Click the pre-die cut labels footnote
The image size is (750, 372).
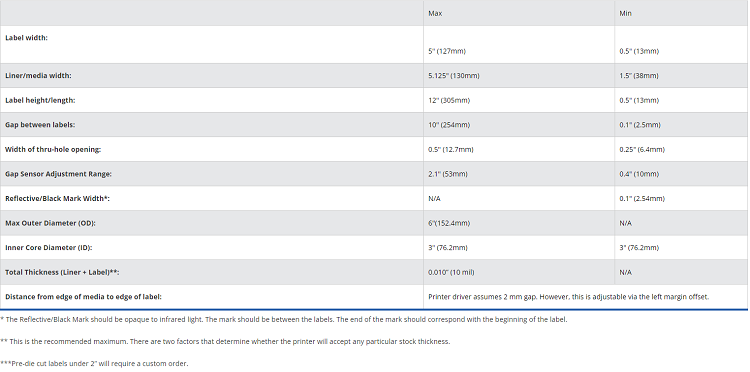[x=94, y=364]
